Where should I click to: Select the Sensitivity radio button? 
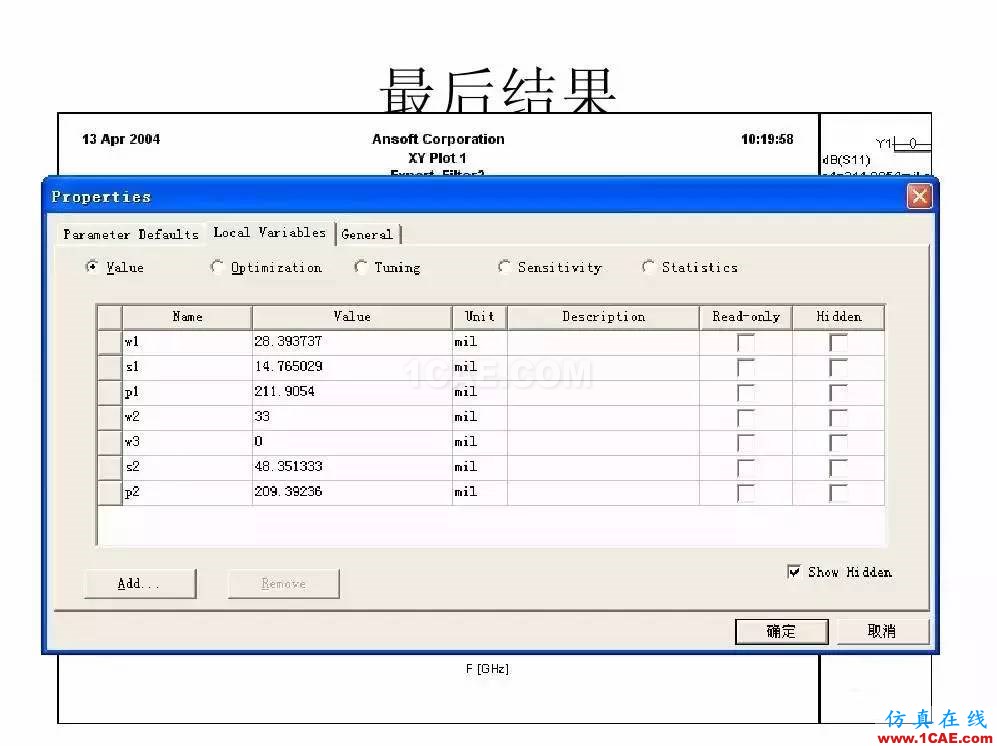tap(504, 267)
